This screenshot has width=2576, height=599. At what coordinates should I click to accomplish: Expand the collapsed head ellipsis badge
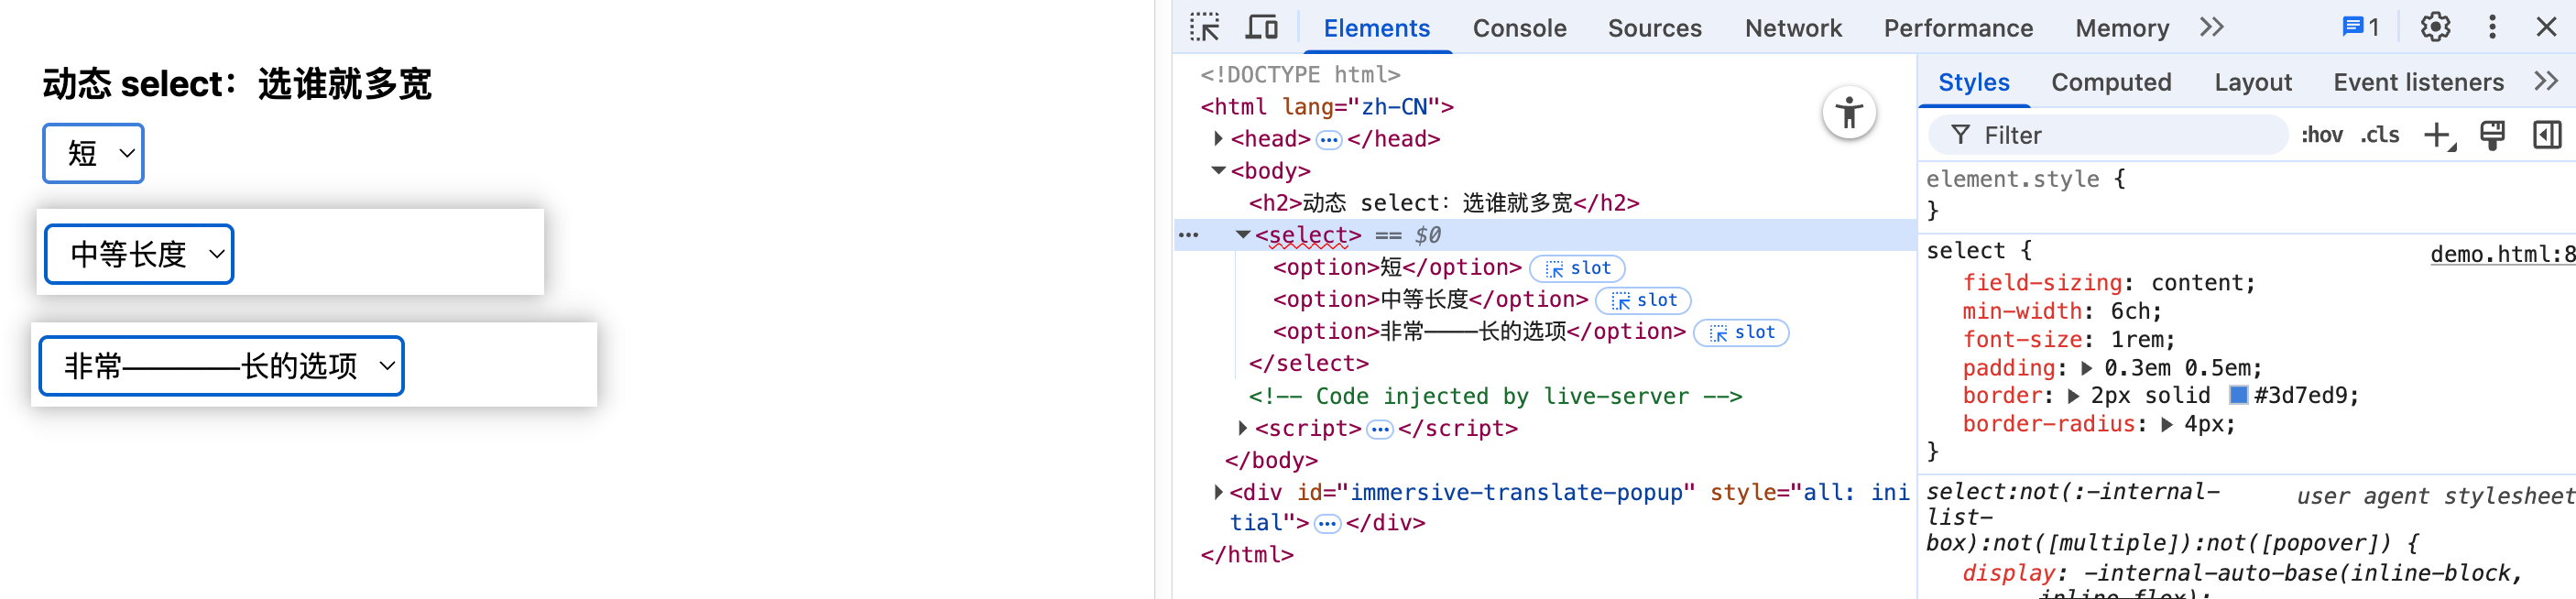pyautogui.click(x=1328, y=140)
